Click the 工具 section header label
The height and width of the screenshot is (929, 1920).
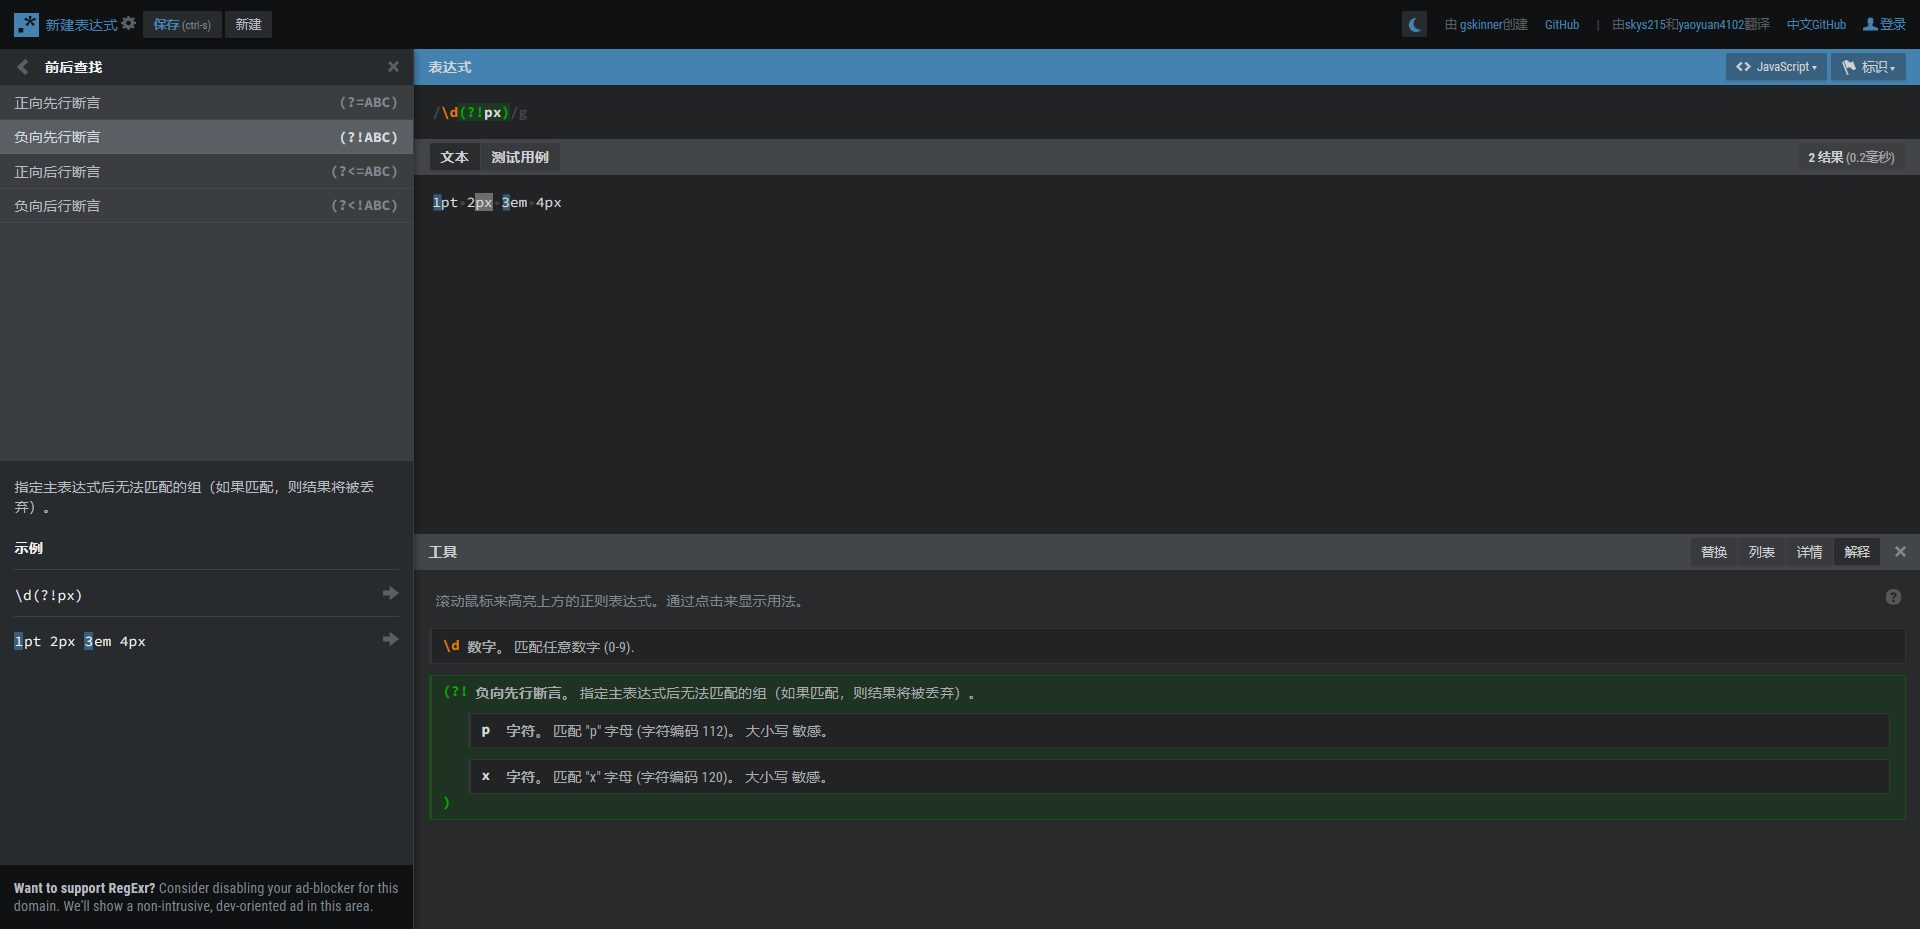pyautogui.click(x=443, y=552)
